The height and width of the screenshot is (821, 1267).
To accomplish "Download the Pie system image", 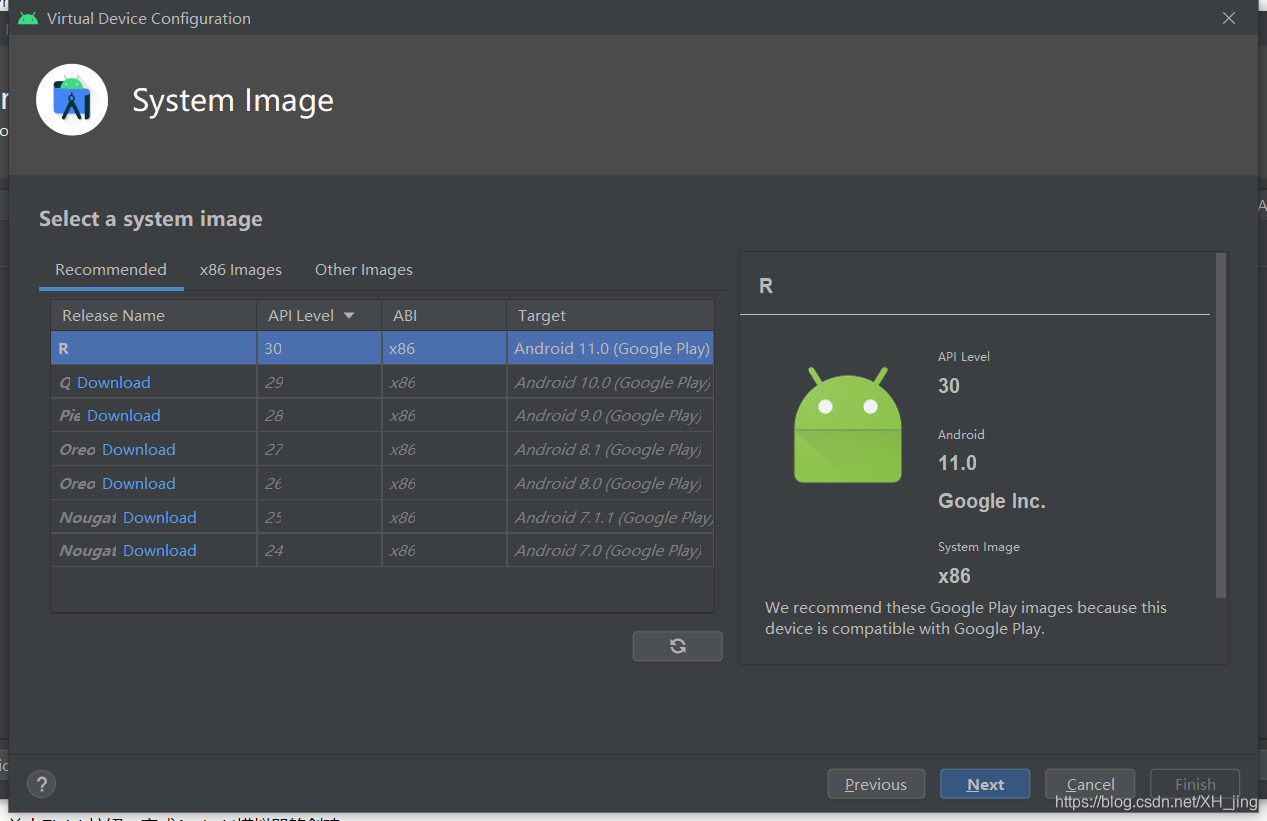I will click(x=124, y=415).
